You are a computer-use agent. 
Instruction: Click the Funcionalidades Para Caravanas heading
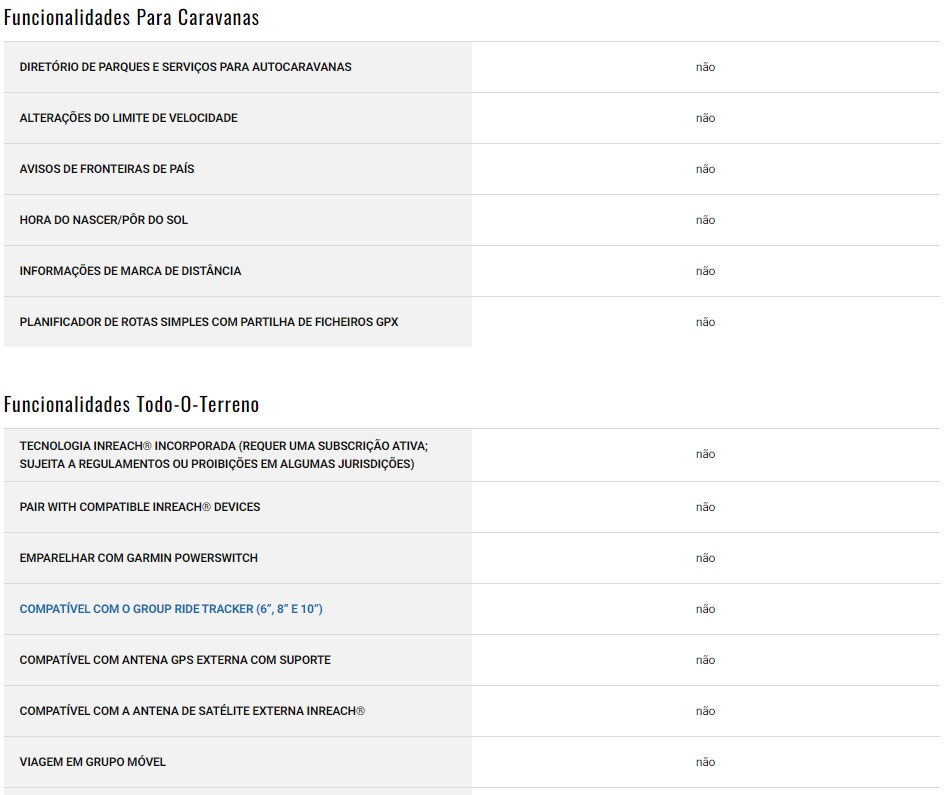point(131,17)
